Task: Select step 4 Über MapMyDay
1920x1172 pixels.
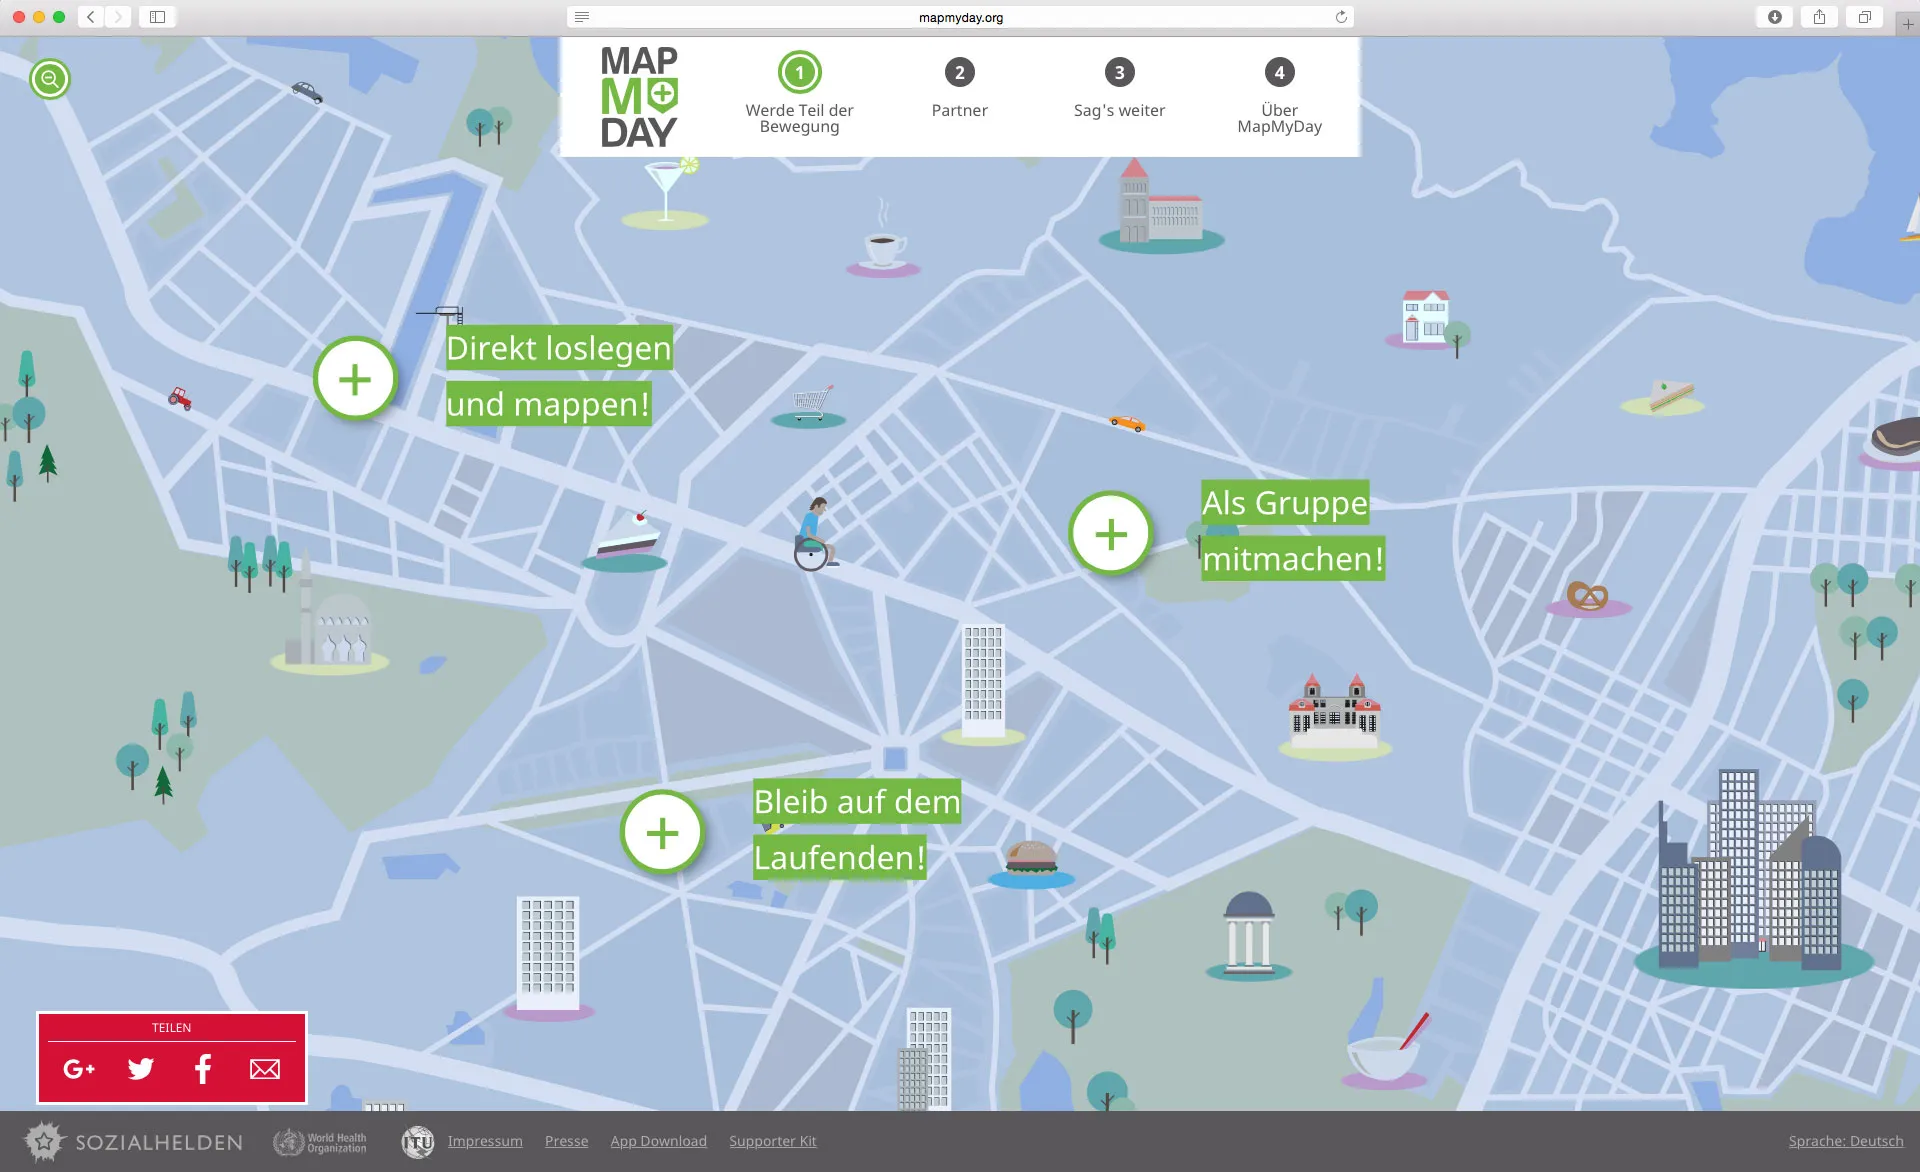Action: (x=1279, y=94)
